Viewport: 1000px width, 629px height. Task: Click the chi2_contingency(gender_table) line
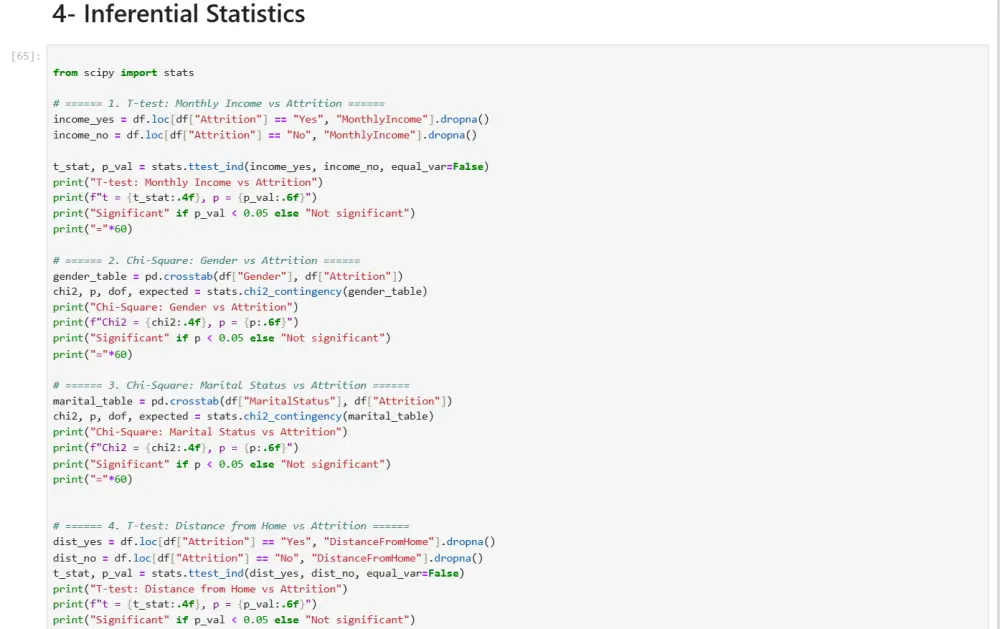point(240,291)
